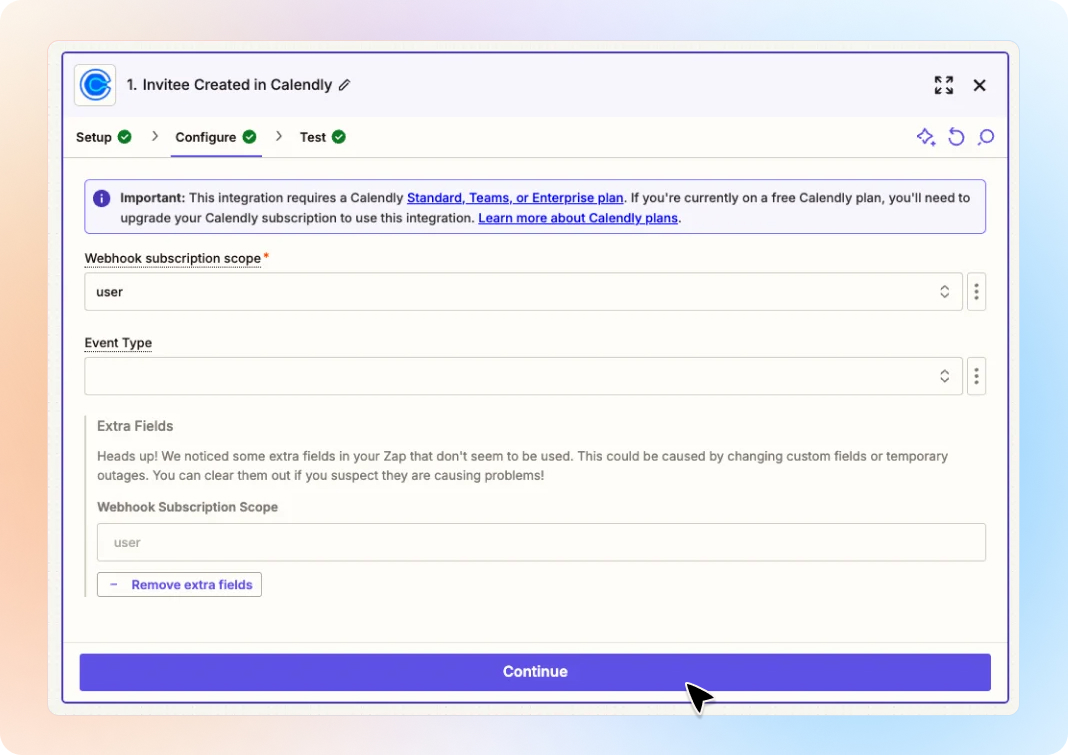The image size is (1068, 755).
Task: Open the Event Type dropdown
Action: [523, 376]
